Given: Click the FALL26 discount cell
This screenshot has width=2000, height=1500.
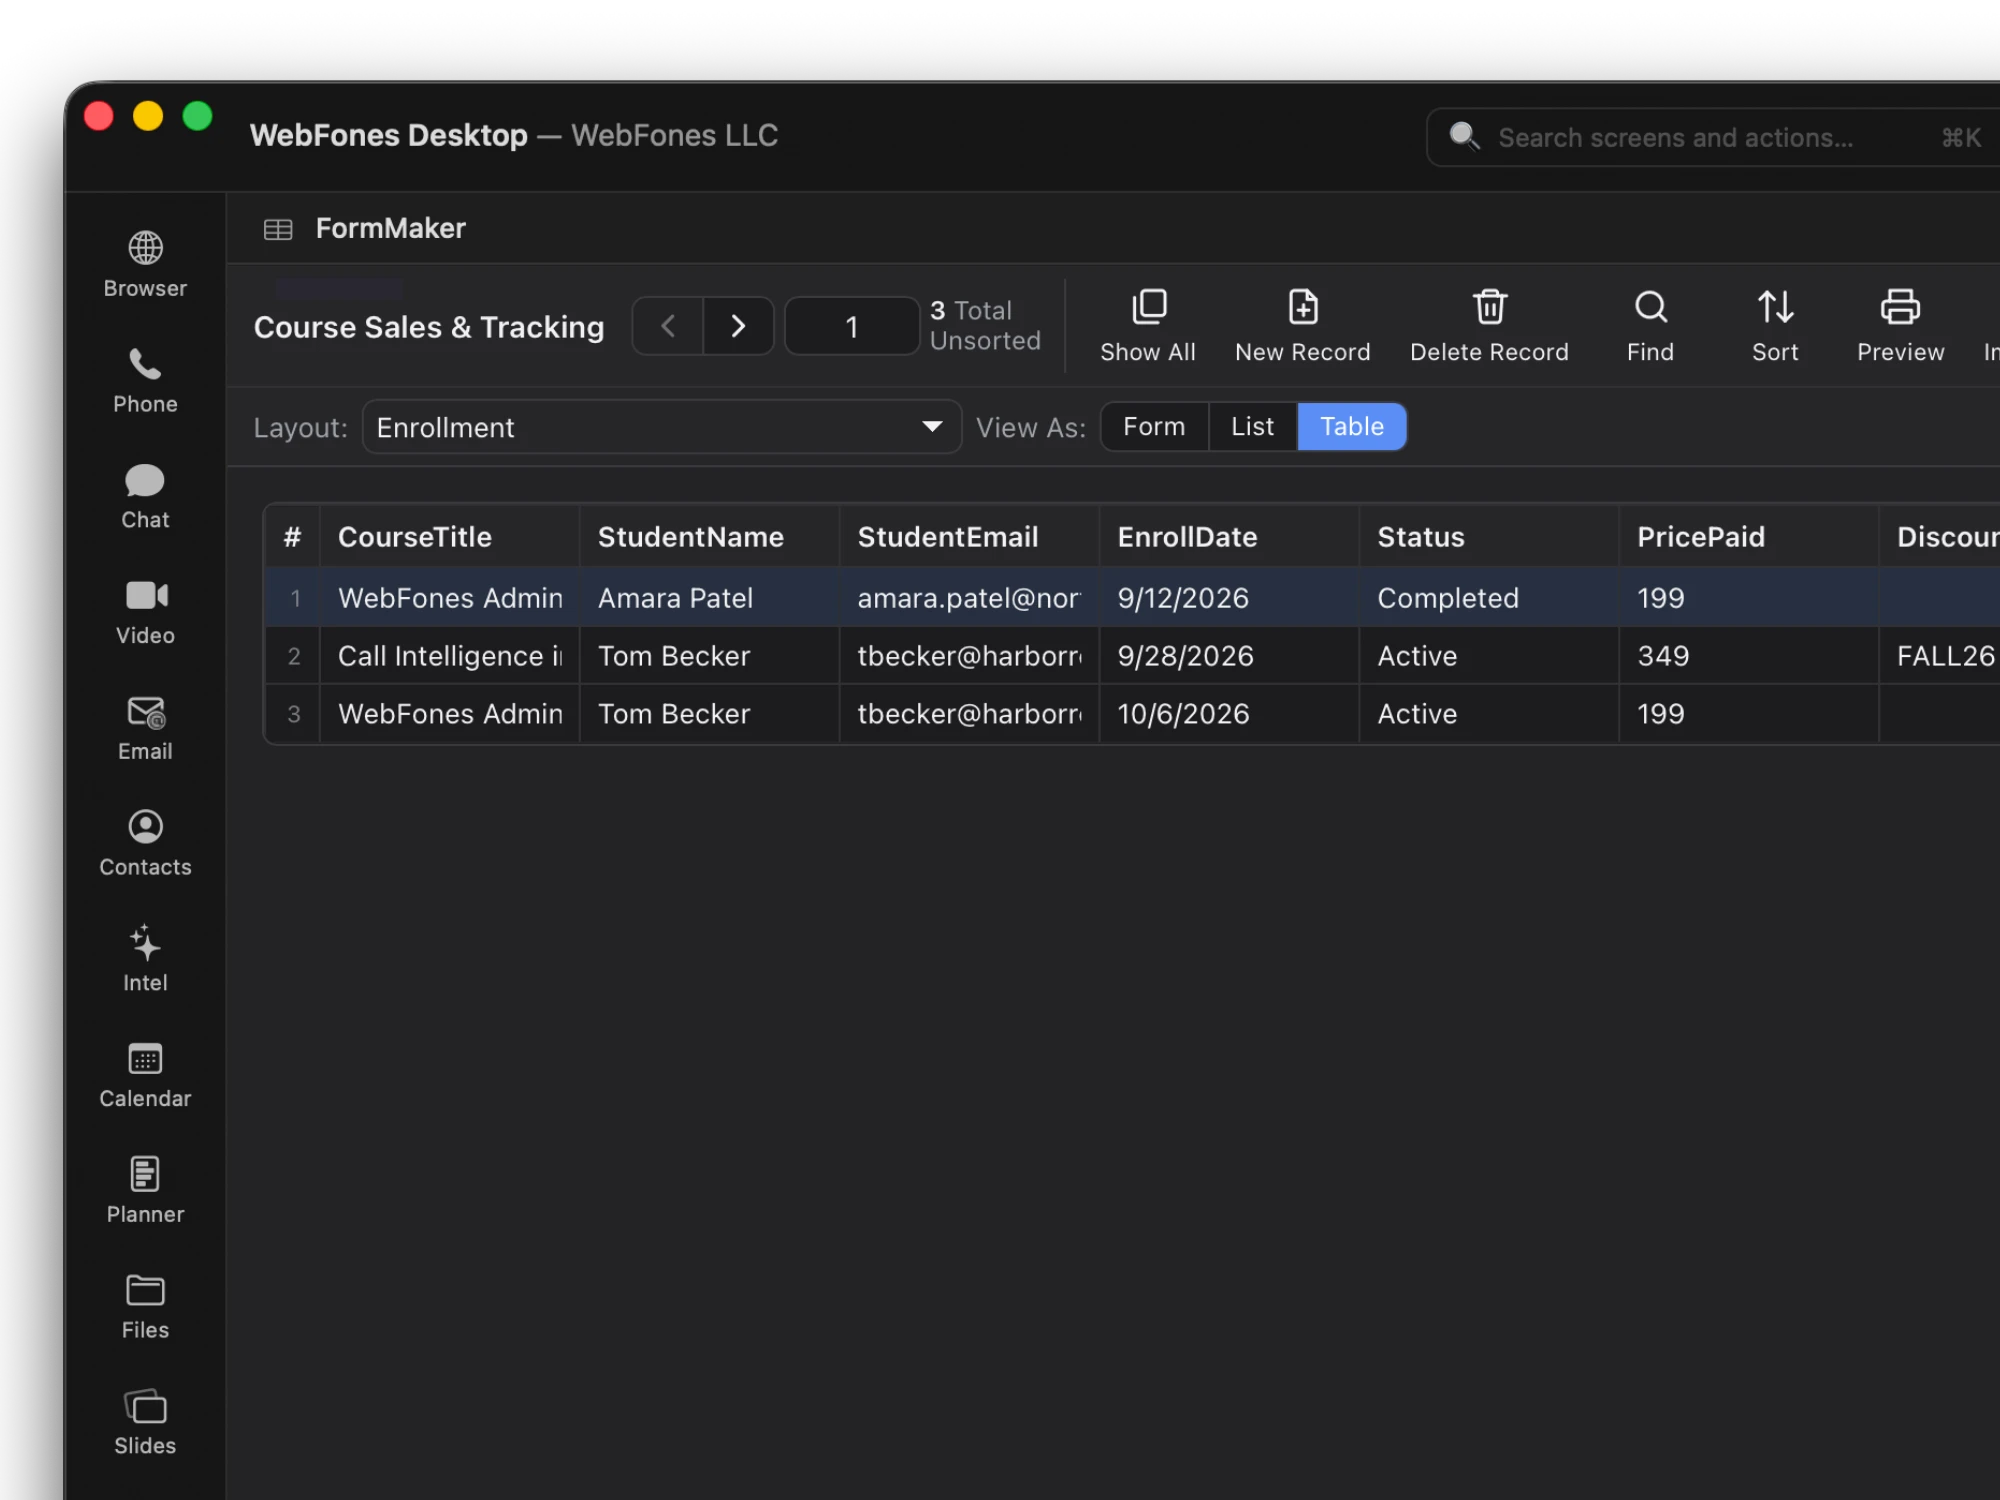Looking at the screenshot, I should pos(1940,656).
